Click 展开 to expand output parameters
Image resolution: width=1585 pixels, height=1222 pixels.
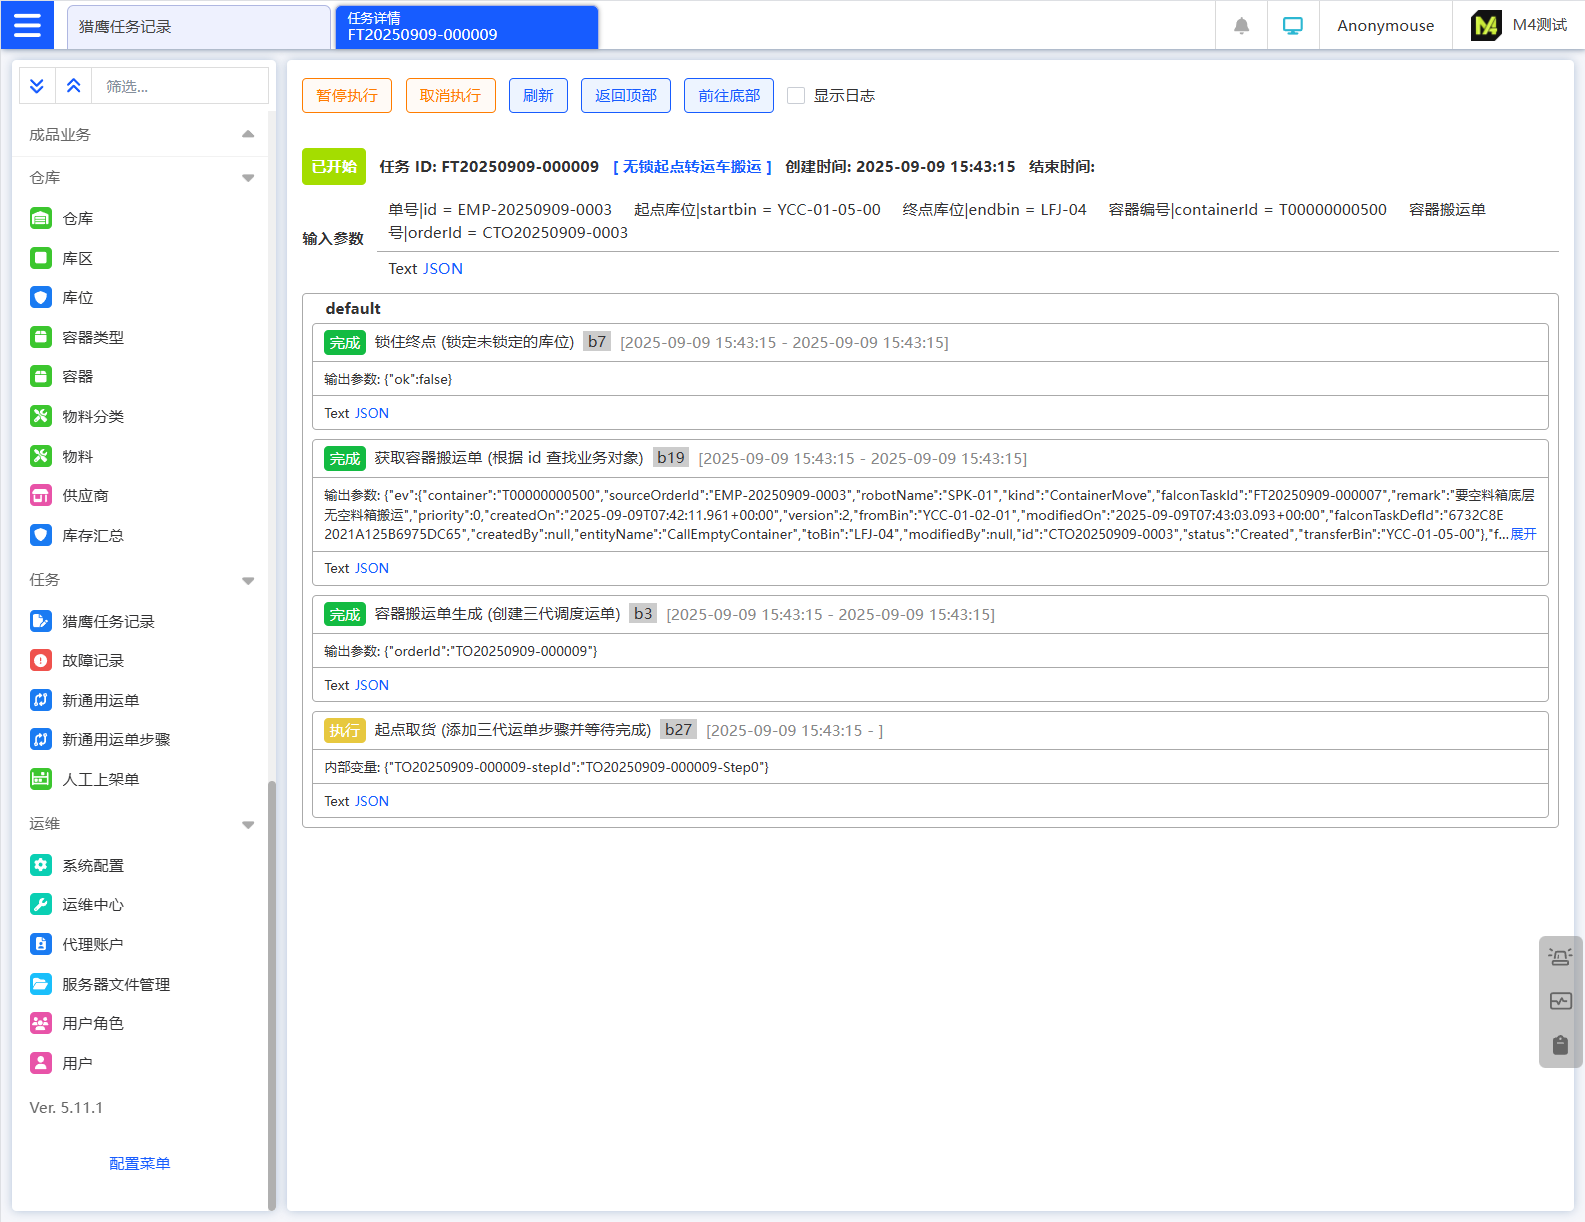1523,534
